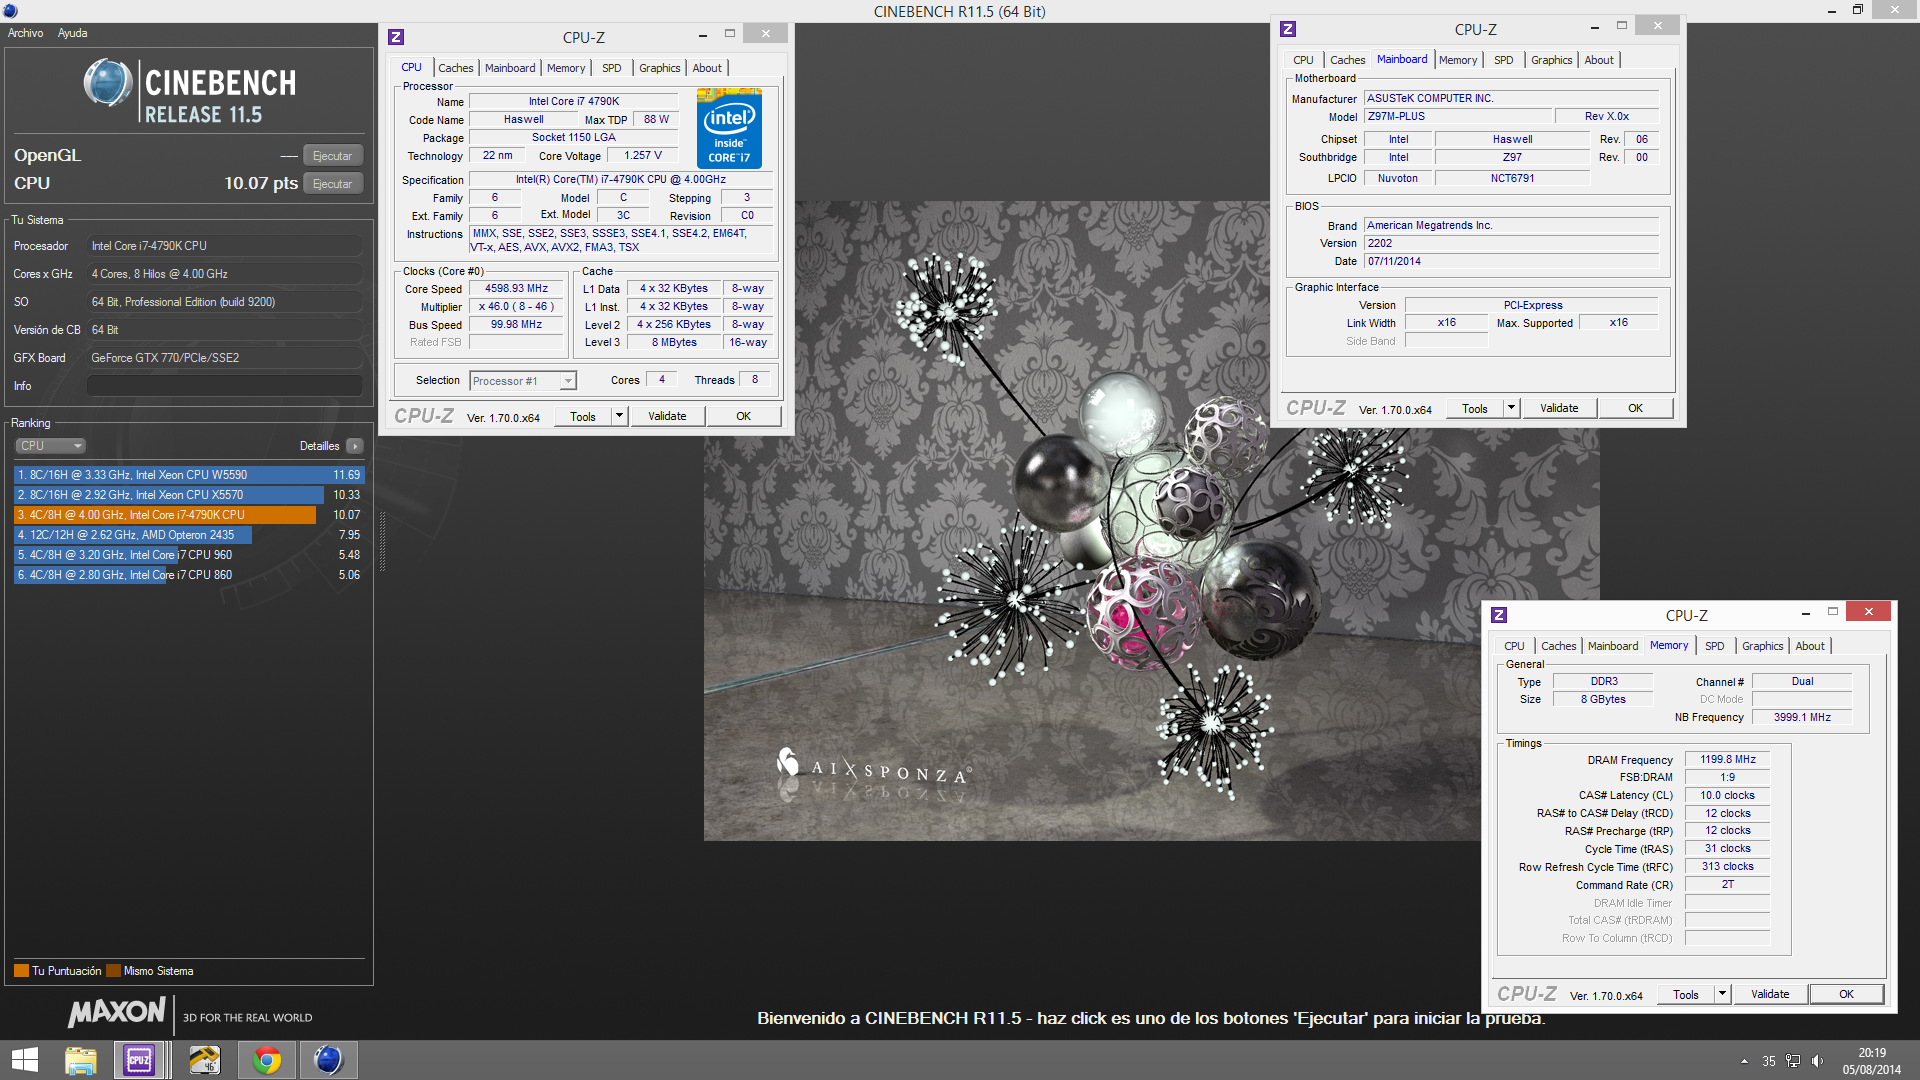1920x1080 pixels.
Task: Click the GeForce GTX 770 GFX Board field
Action: [224, 358]
